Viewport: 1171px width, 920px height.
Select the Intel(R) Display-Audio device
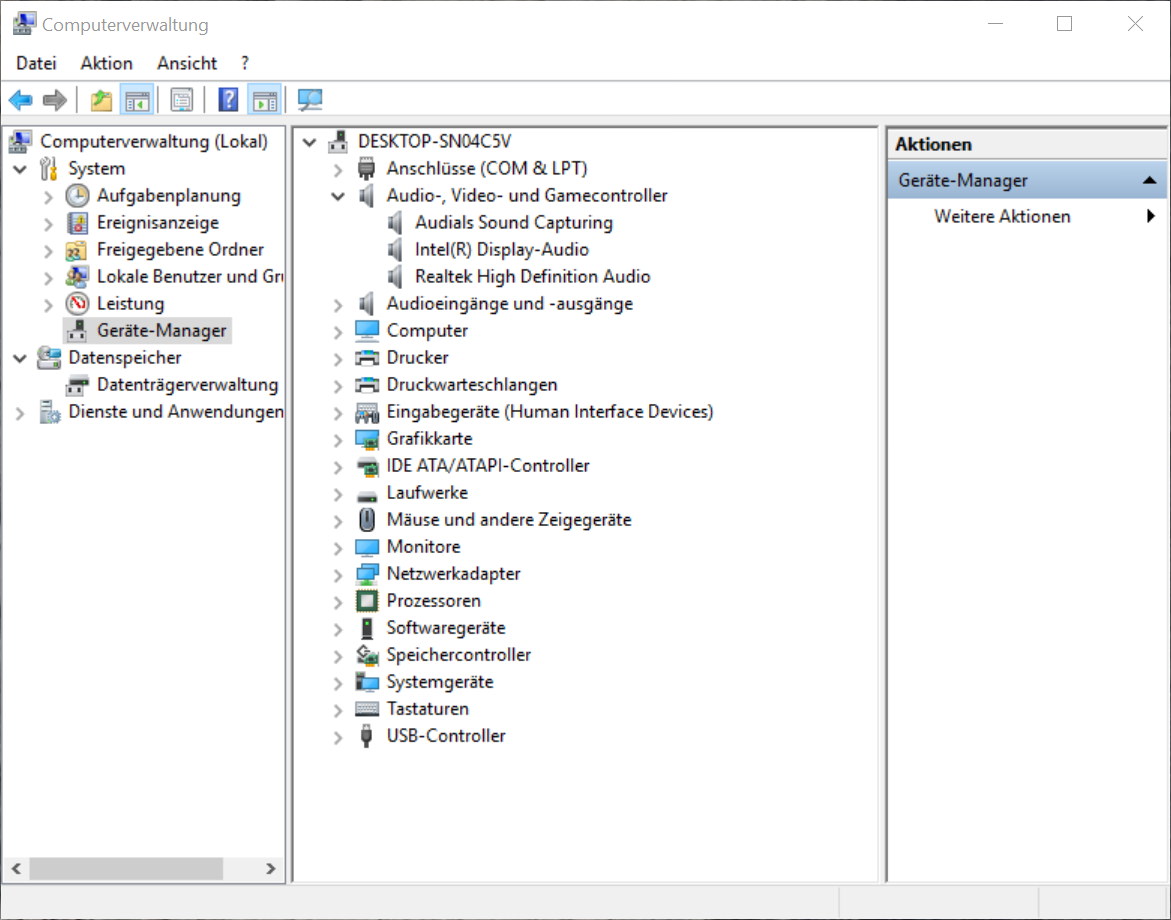click(x=501, y=250)
